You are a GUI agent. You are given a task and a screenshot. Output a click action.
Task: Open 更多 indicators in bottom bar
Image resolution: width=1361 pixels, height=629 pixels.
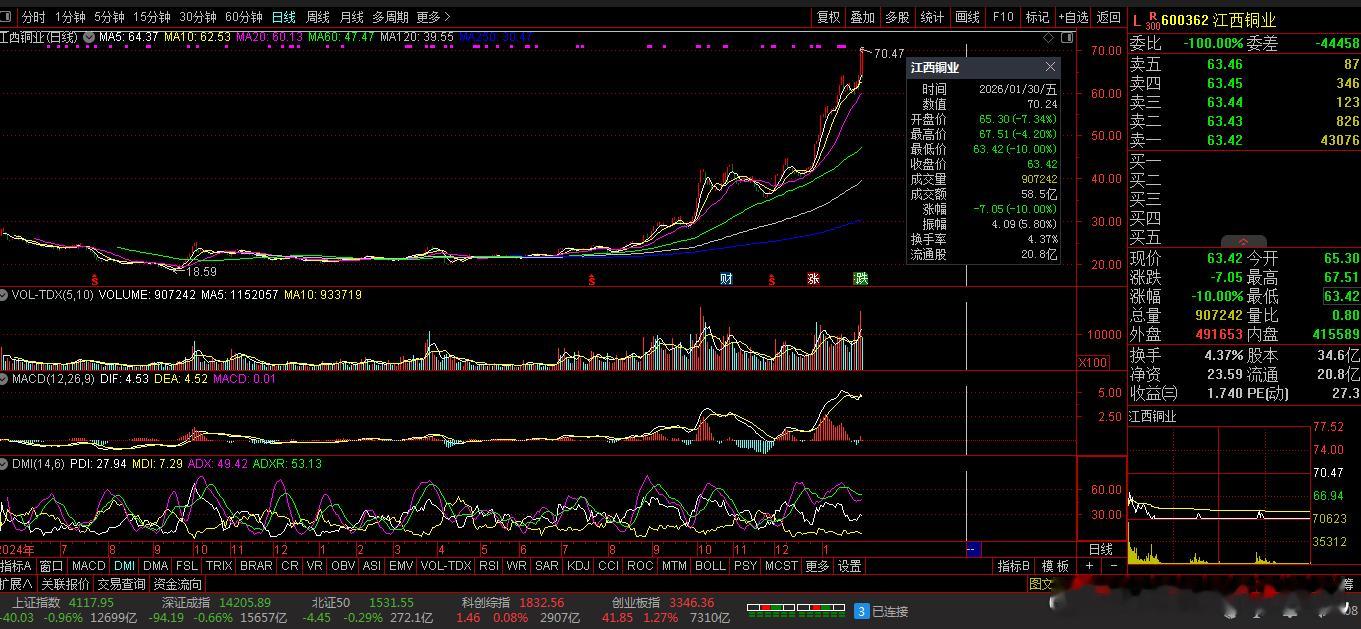coord(817,566)
